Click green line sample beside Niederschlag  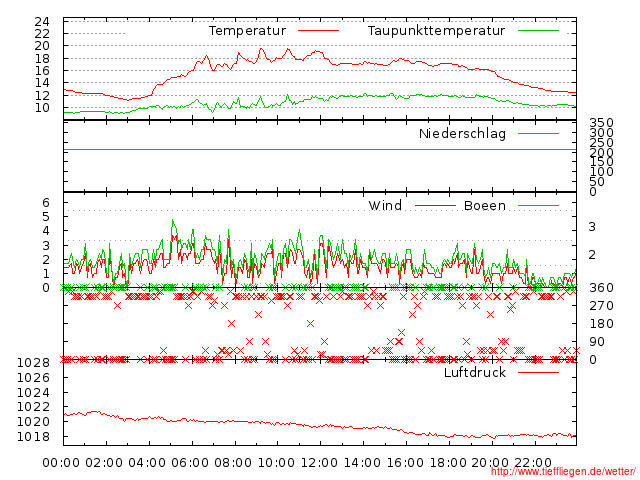(x=538, y=133)
